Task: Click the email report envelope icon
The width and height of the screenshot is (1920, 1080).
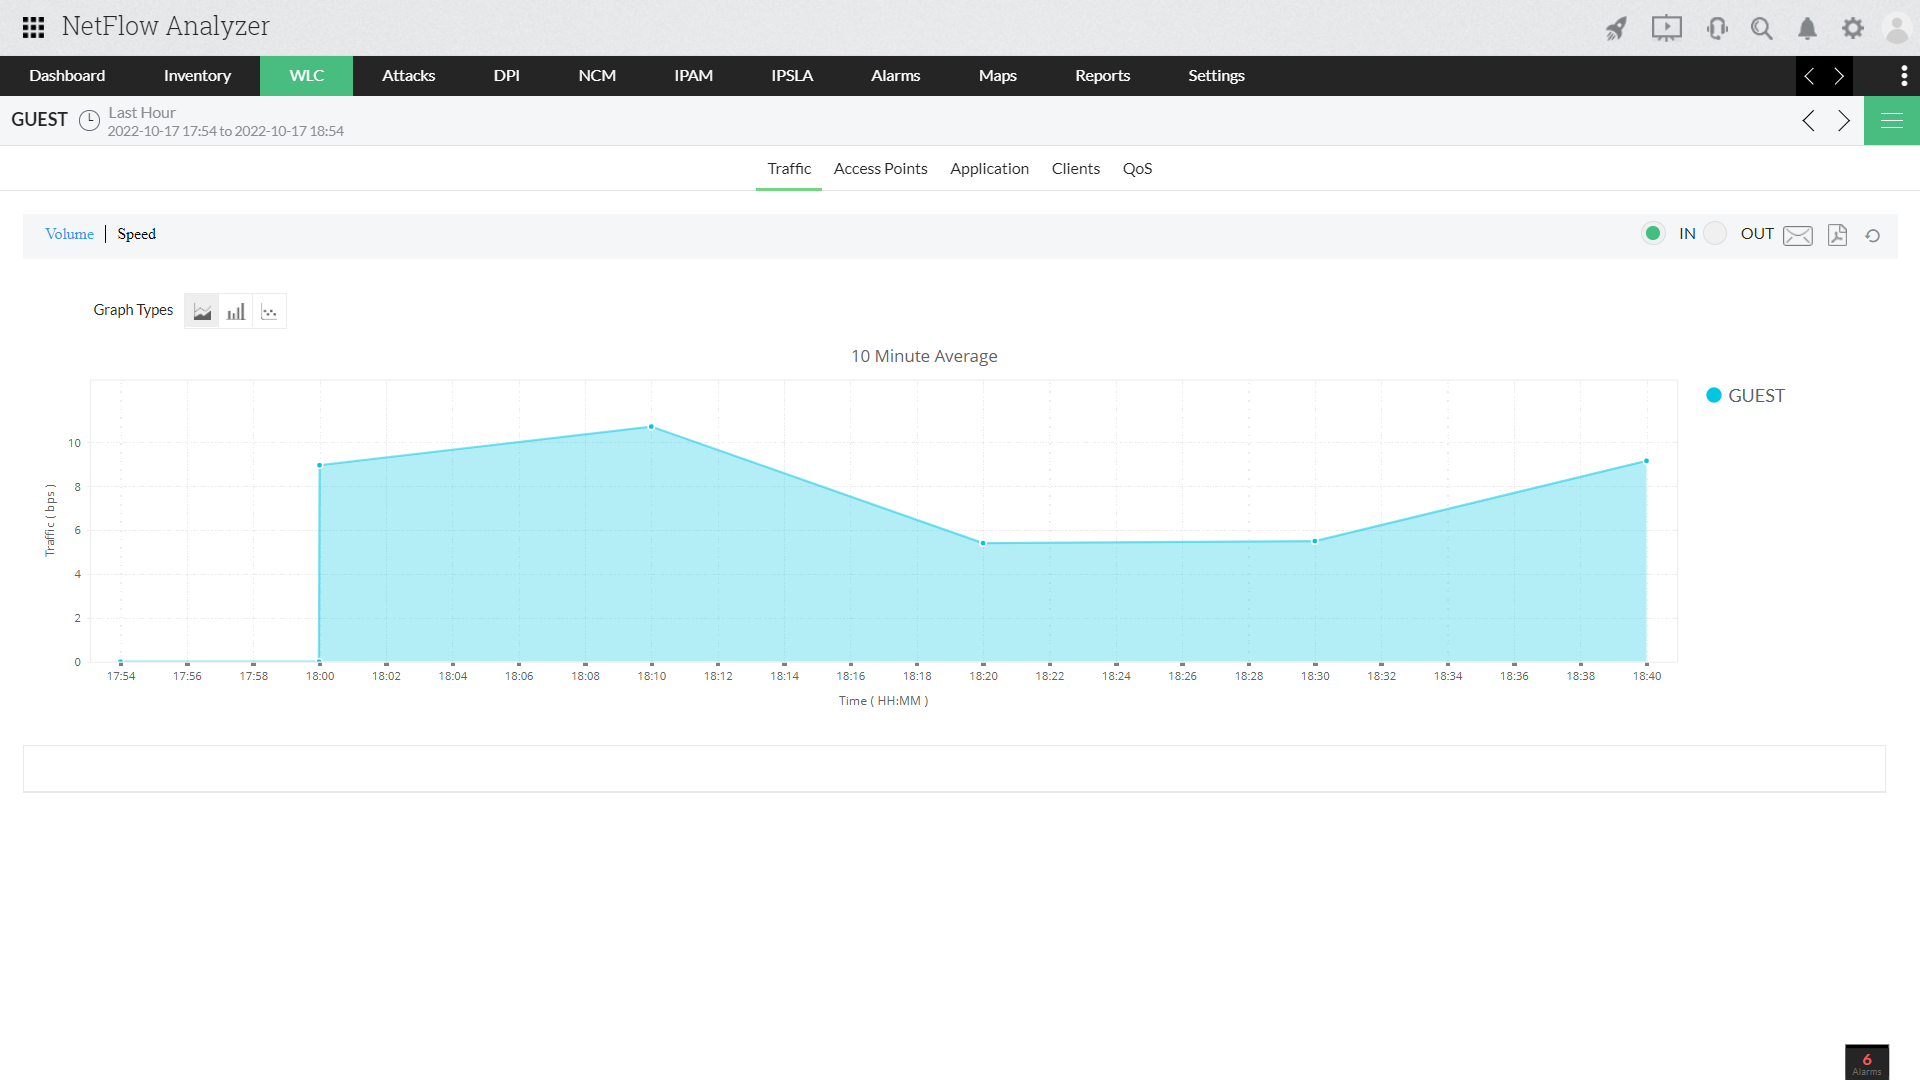Action: click(x=1797, y=235)
